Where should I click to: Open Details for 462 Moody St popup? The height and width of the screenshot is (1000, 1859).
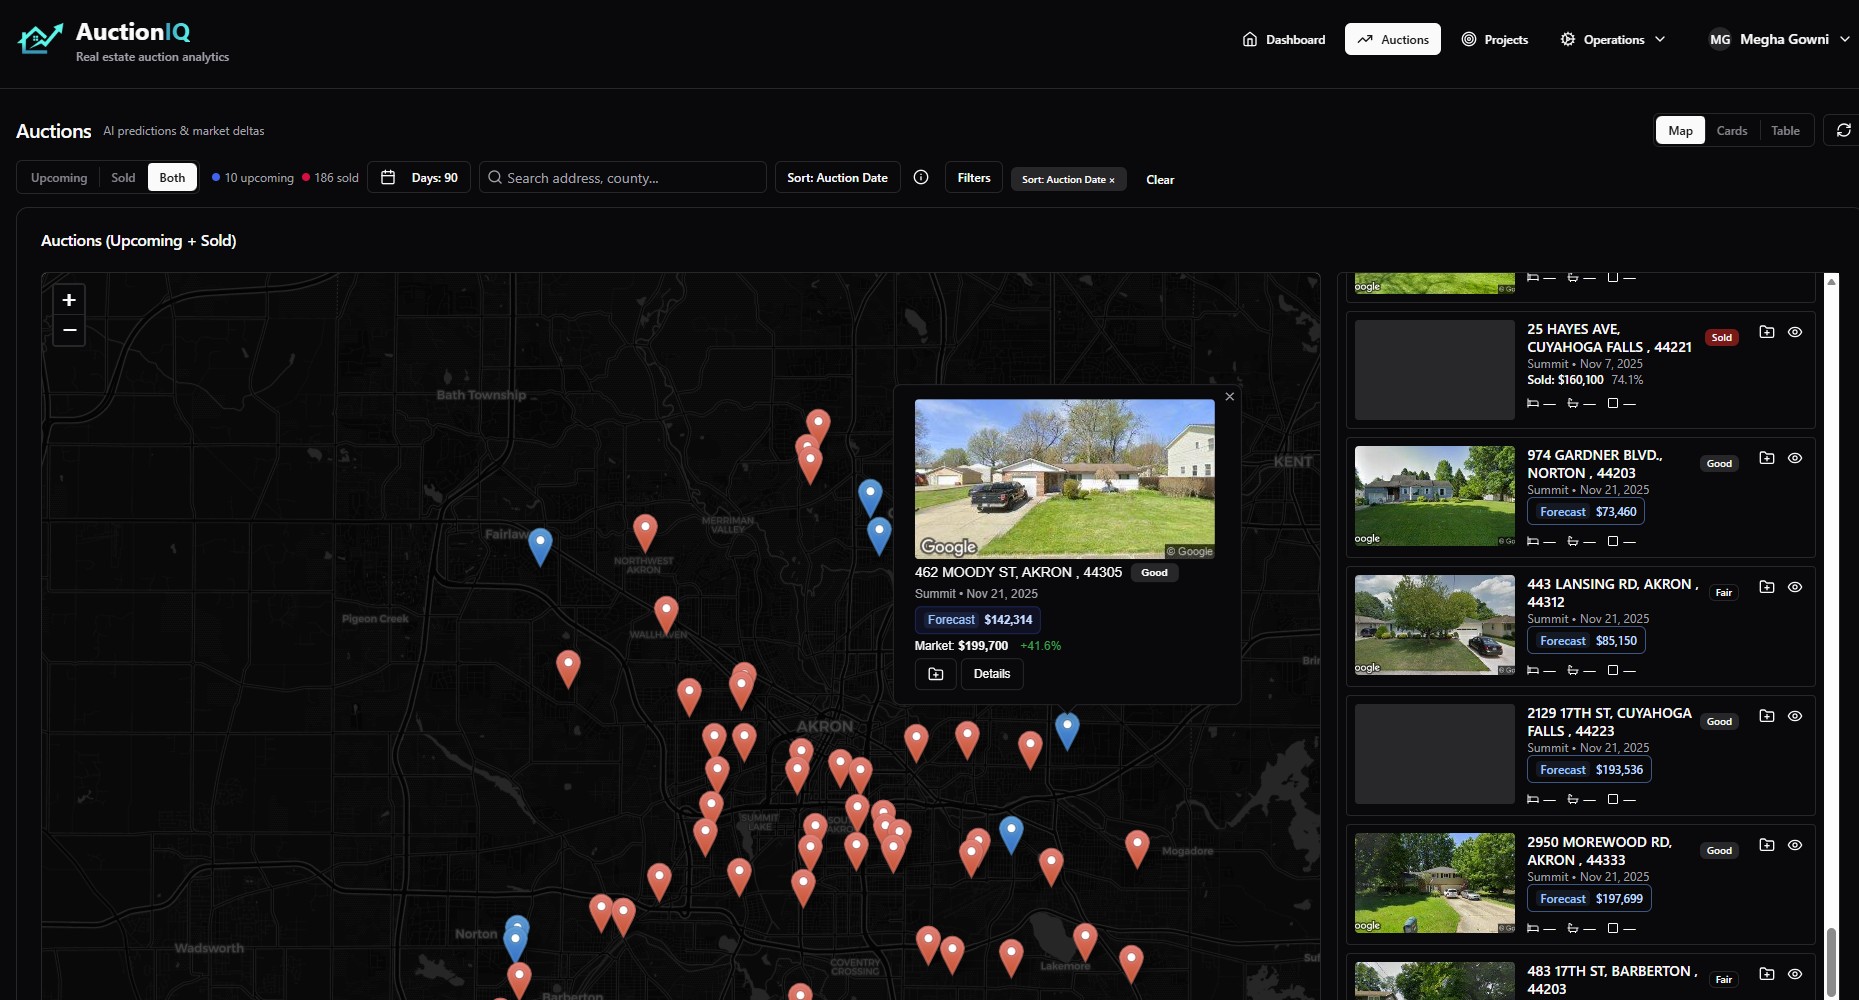[x=991, y=673]
